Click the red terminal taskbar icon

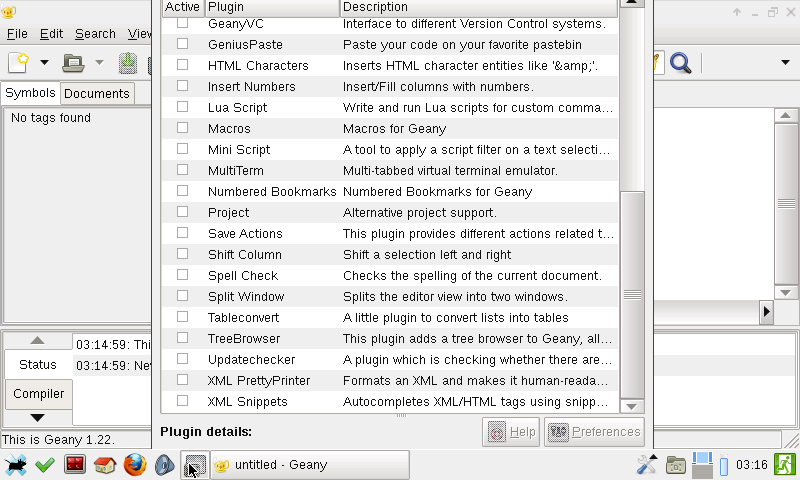(x=74, y=465)
